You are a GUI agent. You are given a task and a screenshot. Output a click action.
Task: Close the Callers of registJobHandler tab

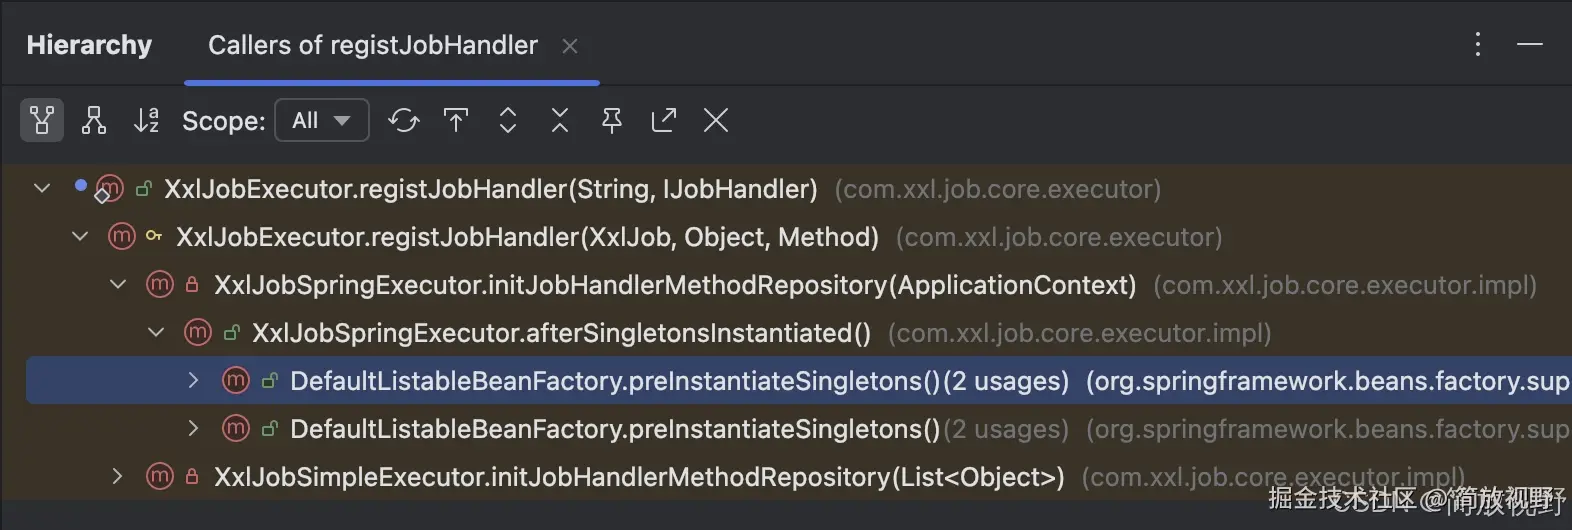[x=570, y=46]
